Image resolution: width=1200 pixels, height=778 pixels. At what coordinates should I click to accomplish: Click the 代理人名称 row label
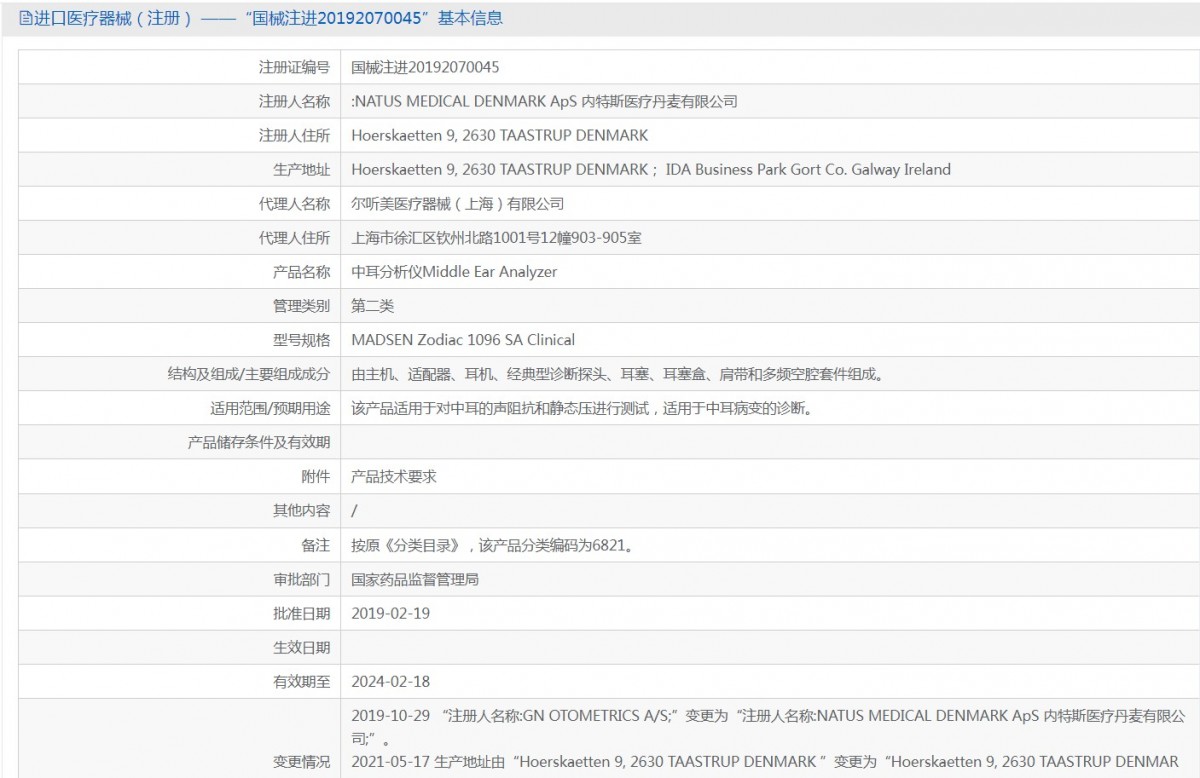pyautogui.click(x=294, y=203)
